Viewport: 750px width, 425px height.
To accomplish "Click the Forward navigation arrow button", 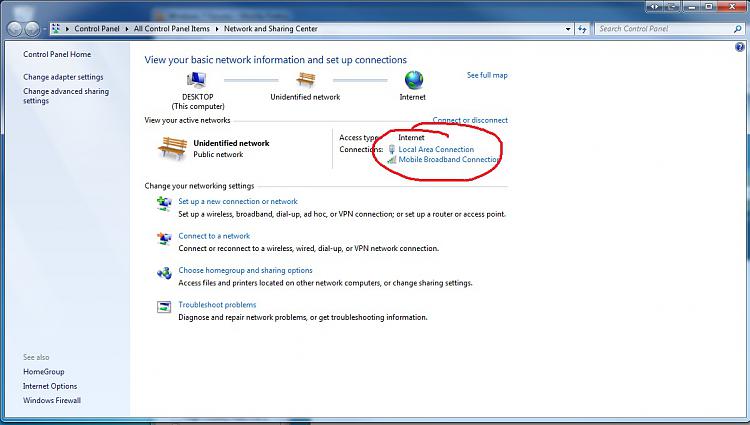I will tap(32, 29).
